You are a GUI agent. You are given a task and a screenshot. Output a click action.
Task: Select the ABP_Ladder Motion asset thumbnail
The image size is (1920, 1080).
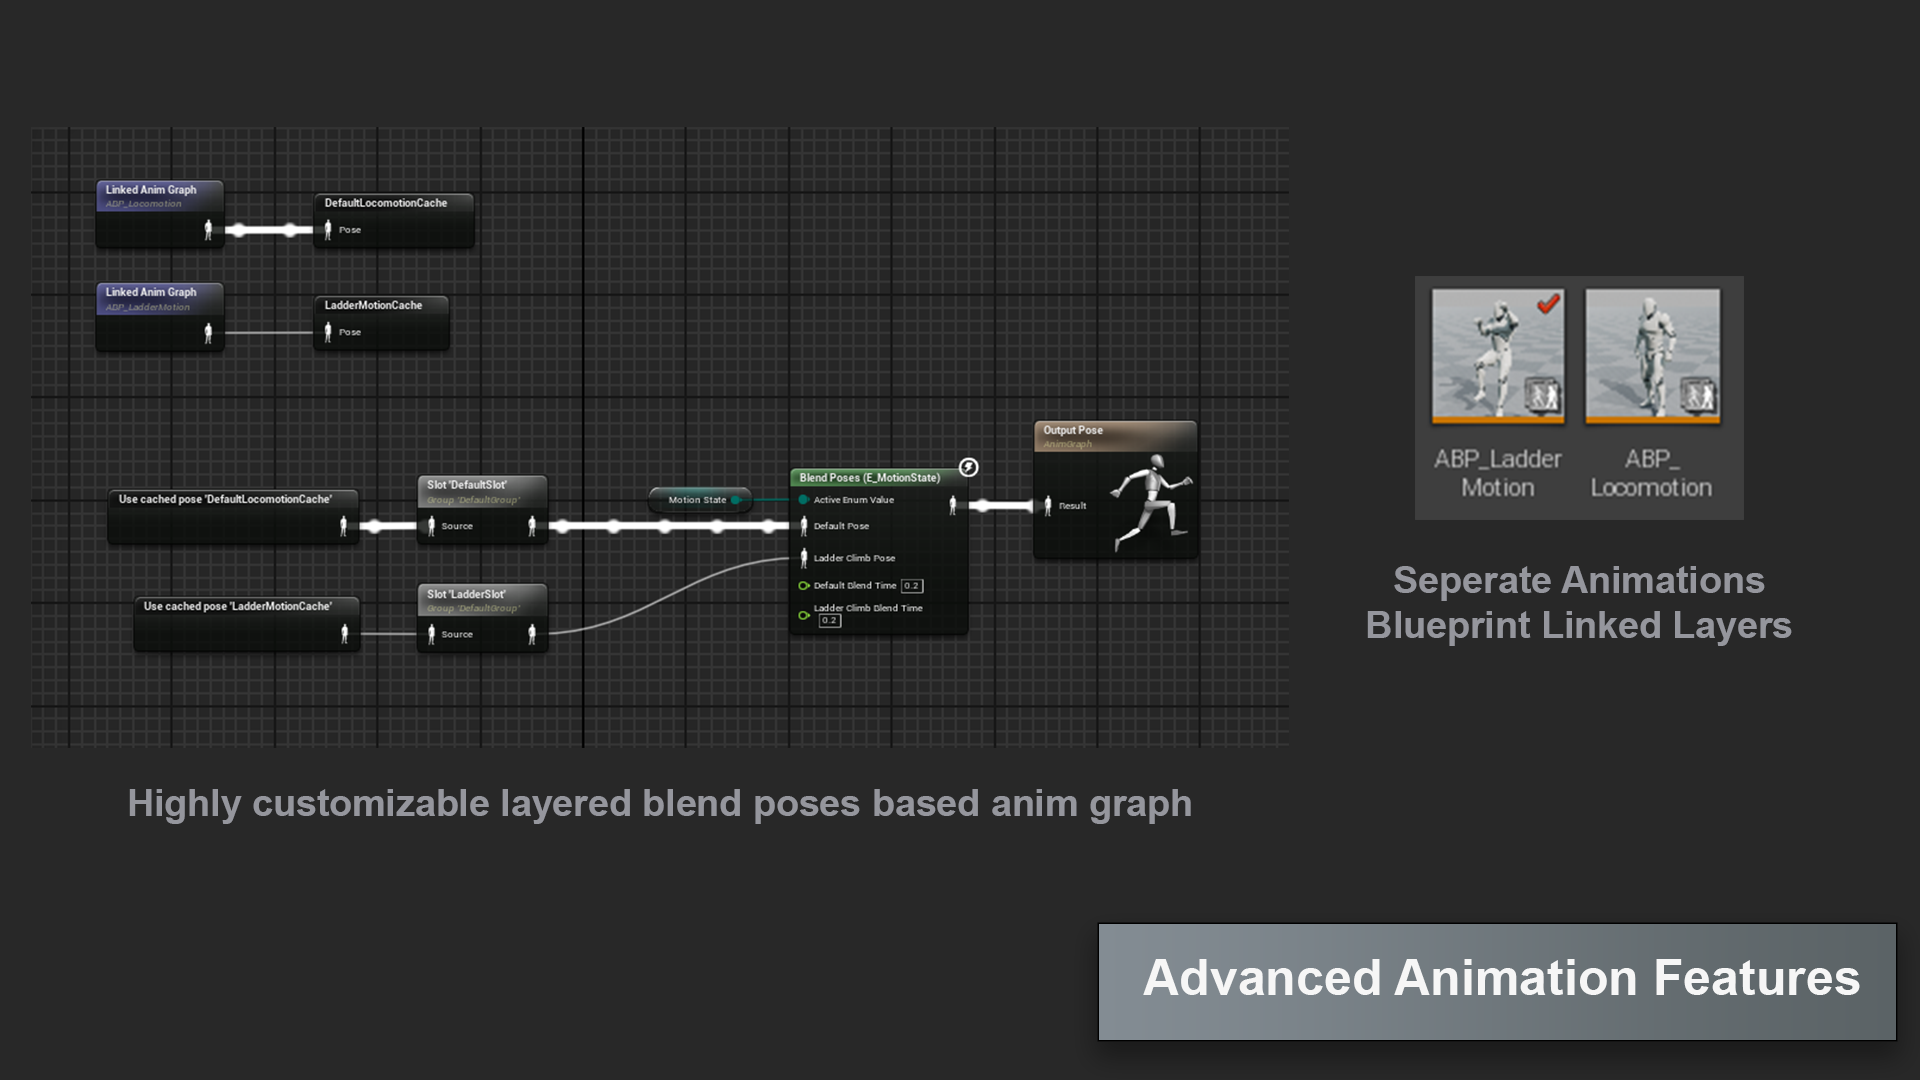[1497, 357]
